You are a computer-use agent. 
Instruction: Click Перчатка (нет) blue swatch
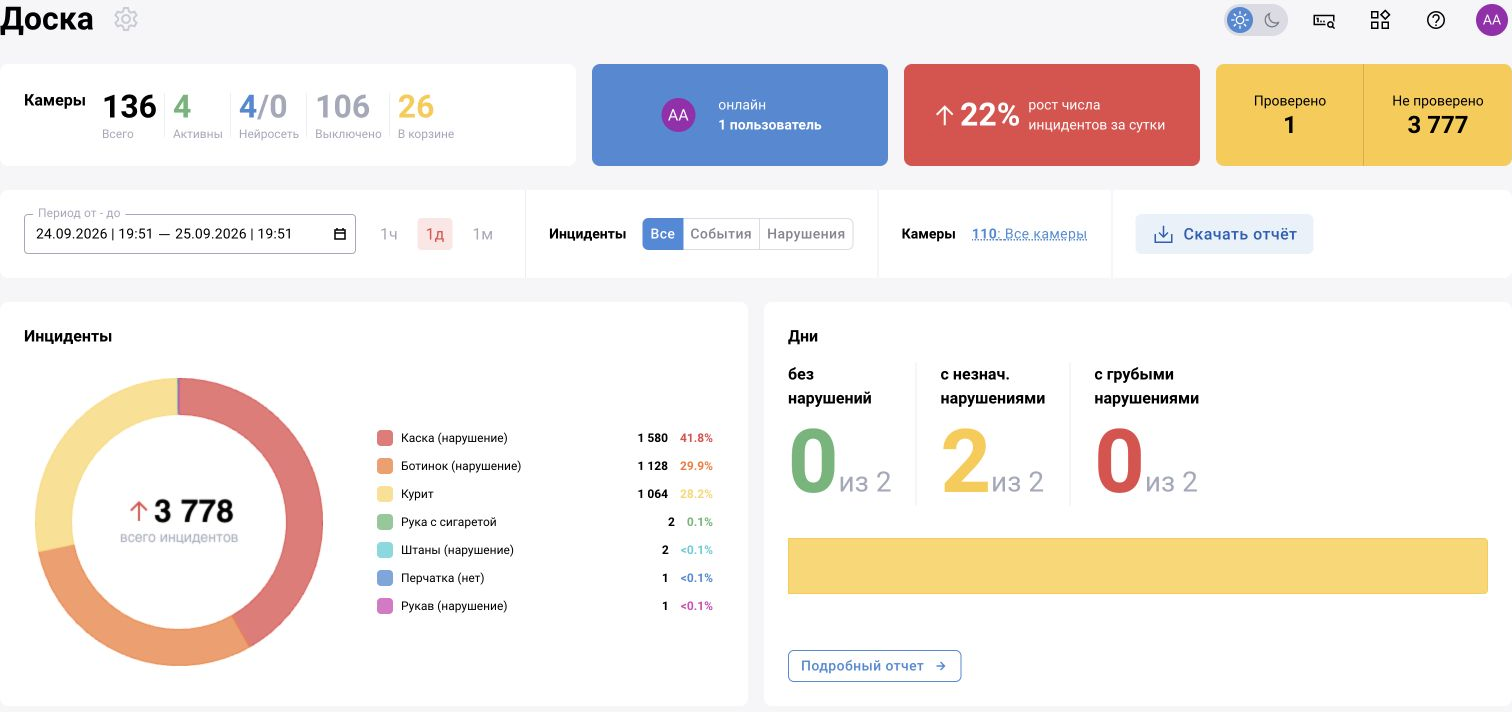tap(385, 578)
